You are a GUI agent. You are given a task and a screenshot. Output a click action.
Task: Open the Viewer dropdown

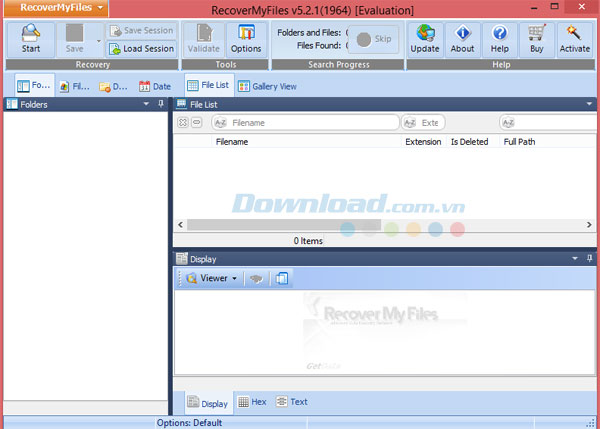click(x=211, y=278)
